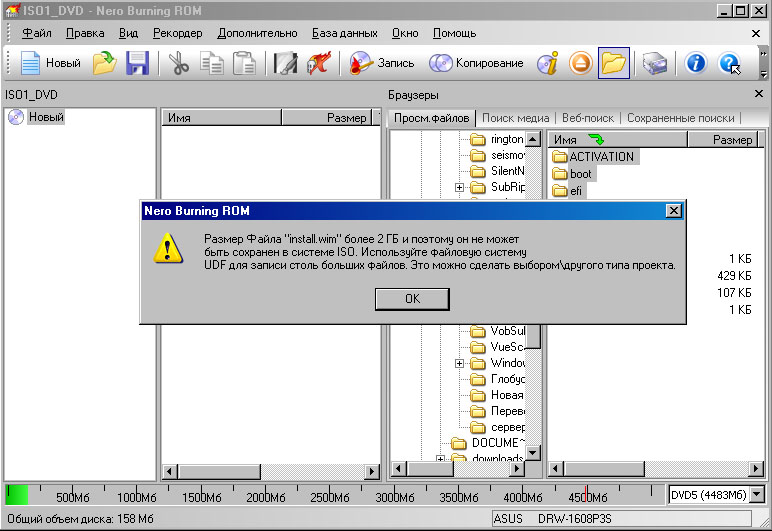The image size is (772, 531).
Task: Switch to the Поиск медиа tab
Action: [515, 118]
